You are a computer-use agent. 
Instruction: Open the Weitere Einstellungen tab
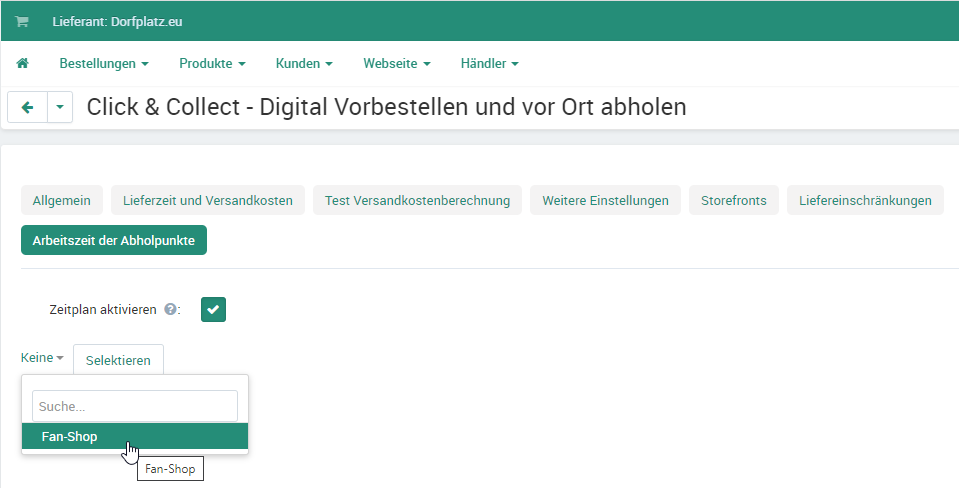pos(605,201)
